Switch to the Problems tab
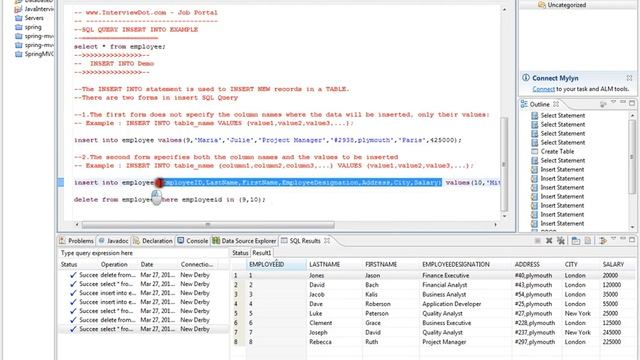640x360 pixels. (76, 241)
